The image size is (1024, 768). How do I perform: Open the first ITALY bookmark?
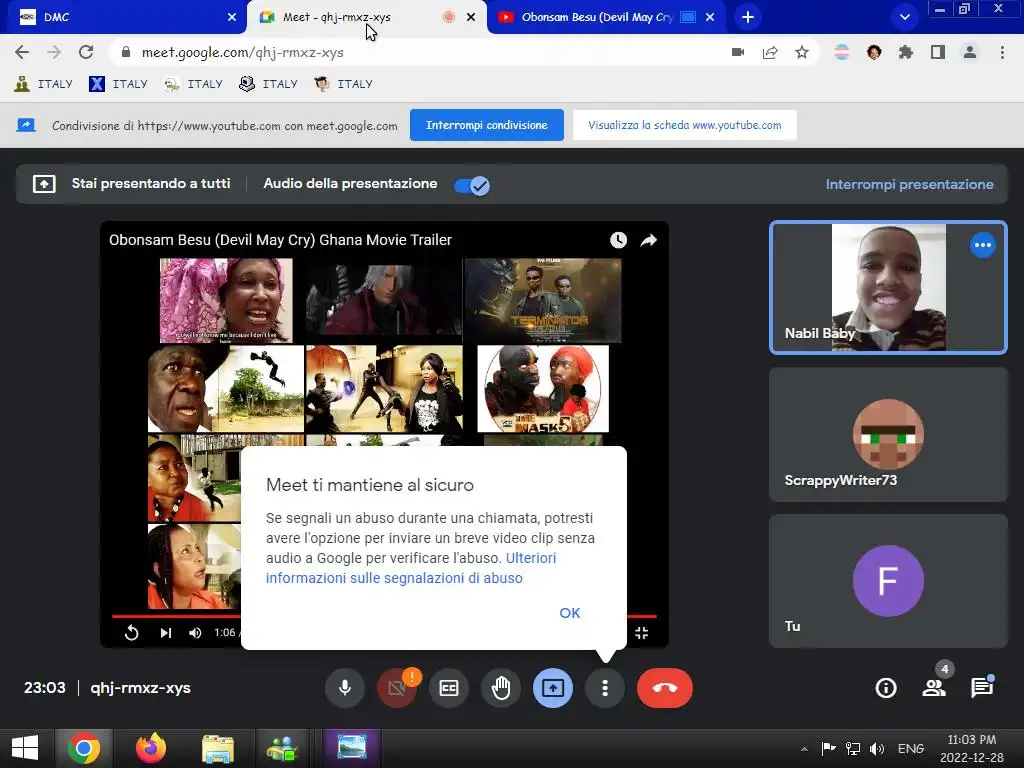click(43, 84)
